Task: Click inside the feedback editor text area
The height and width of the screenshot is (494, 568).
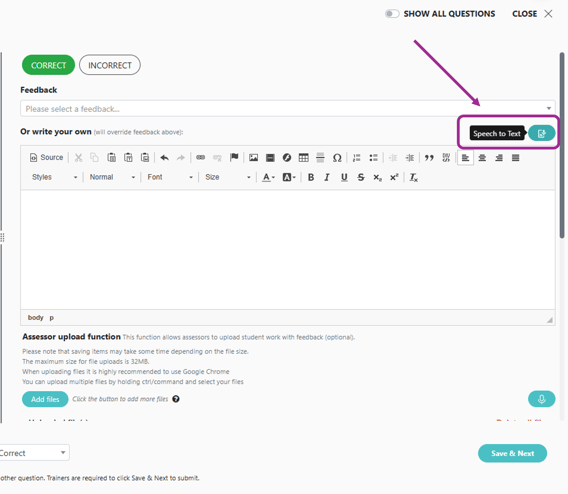Action: [x=288, y=250]
